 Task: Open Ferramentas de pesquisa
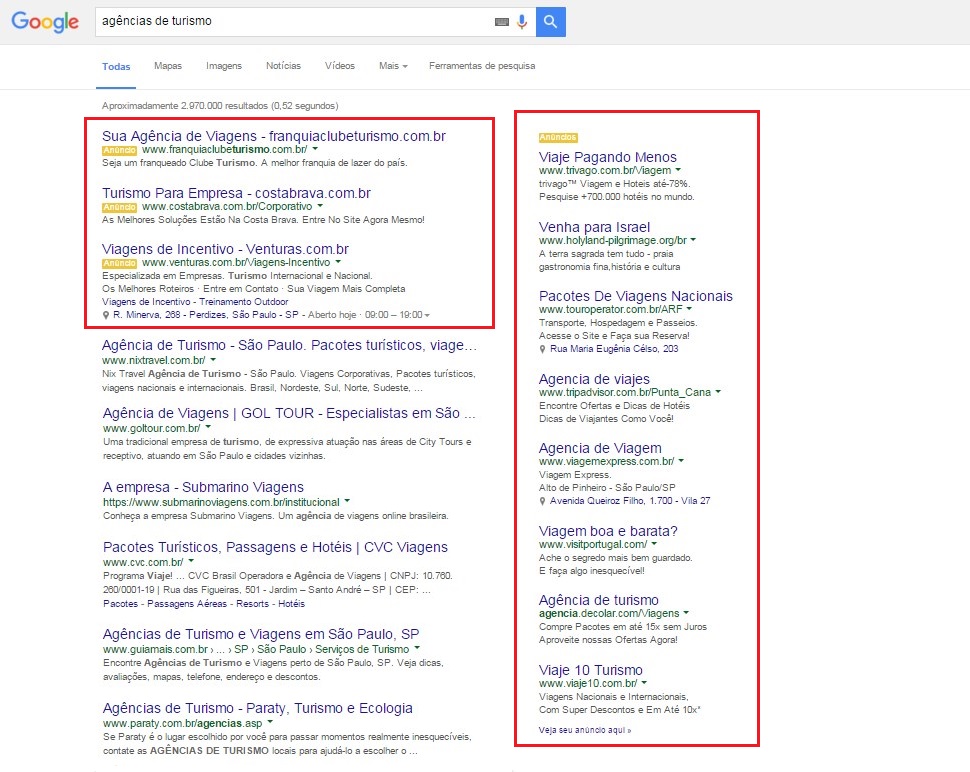482,66
